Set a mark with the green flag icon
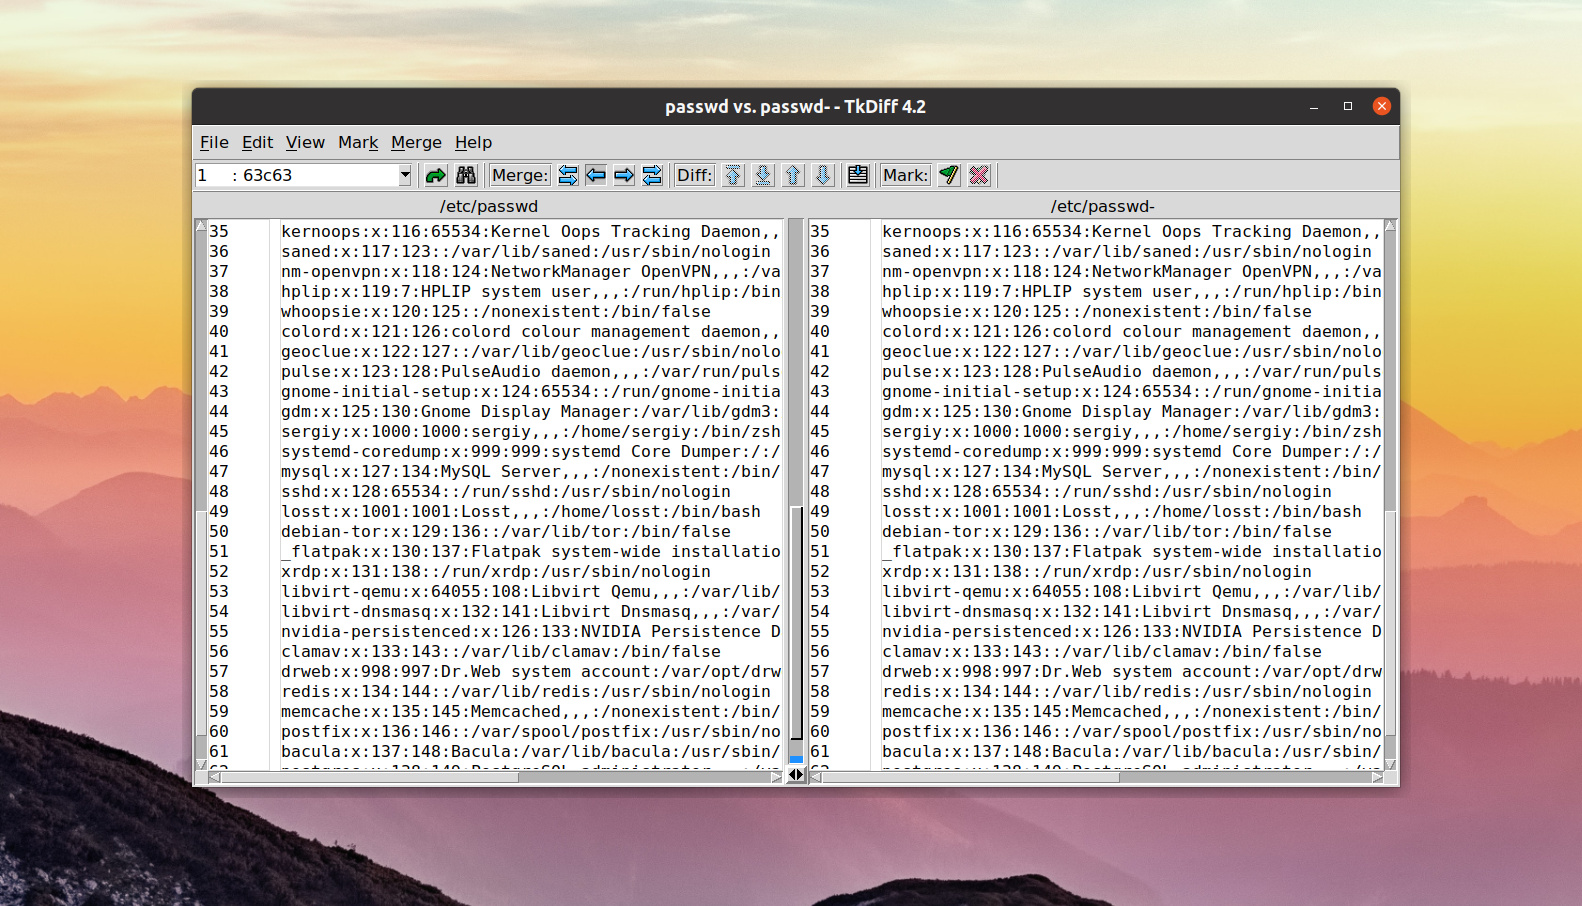Image resolution: width=1582 pixels, height=906 pixels. click(949, 175)
